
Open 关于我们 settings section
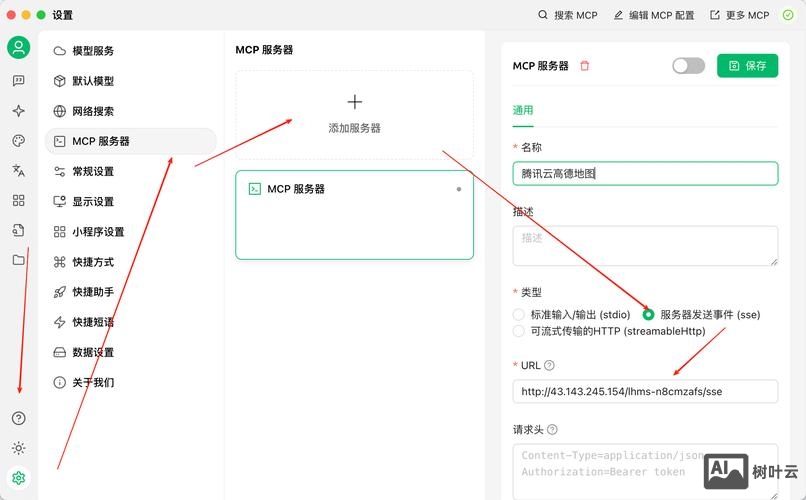coord(131,382)
